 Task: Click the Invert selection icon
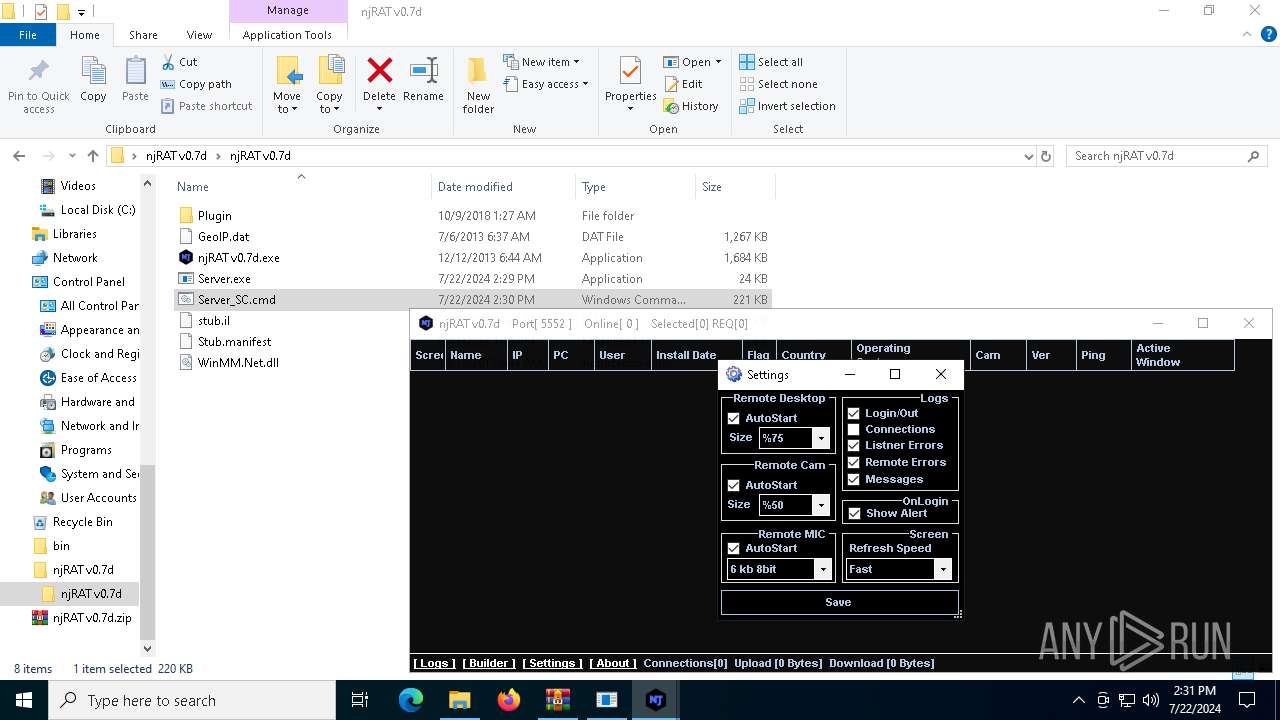[747, 106]
